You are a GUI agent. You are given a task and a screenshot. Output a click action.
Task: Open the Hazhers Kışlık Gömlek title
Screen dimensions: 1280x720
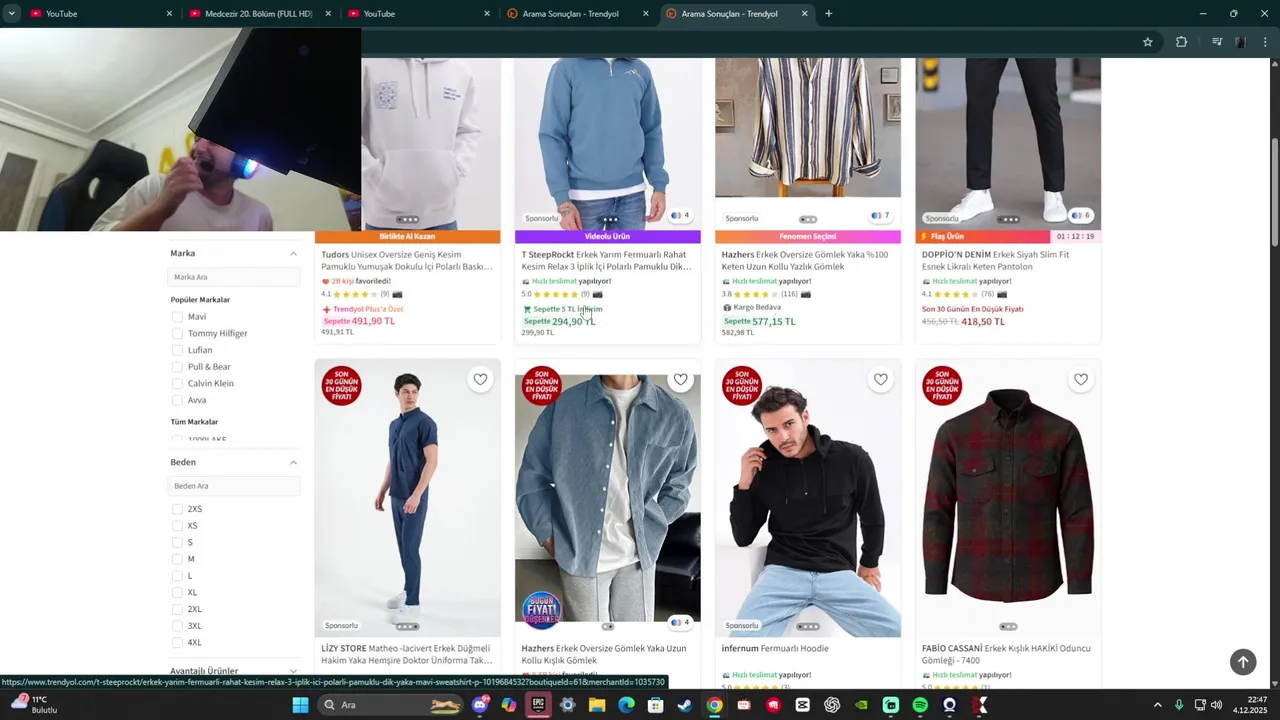[x=604, y=655]
